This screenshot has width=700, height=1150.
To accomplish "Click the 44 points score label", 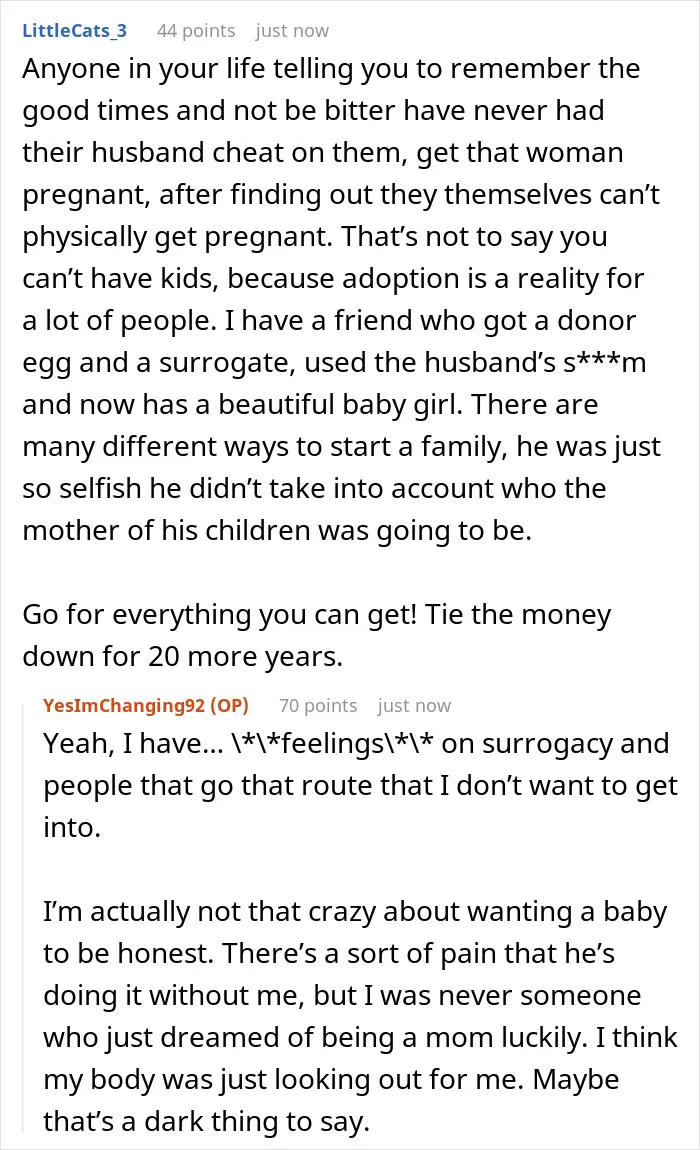I will click(196, 31).
